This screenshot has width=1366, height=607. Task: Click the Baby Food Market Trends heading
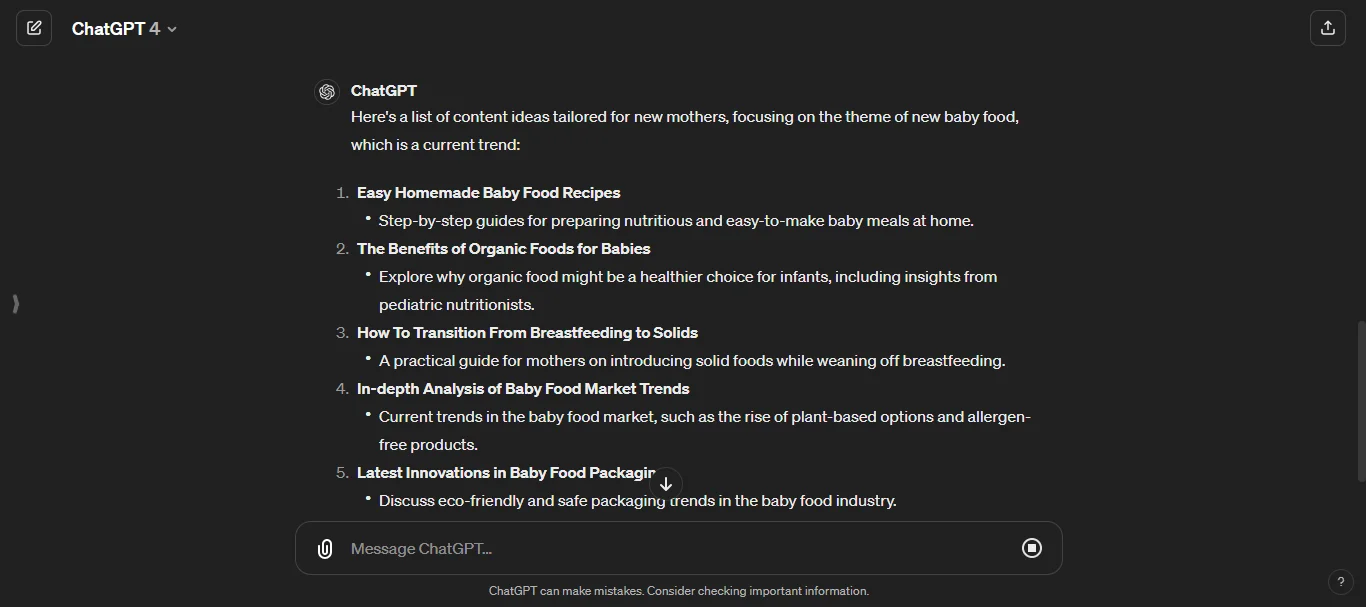pos(524,388)
